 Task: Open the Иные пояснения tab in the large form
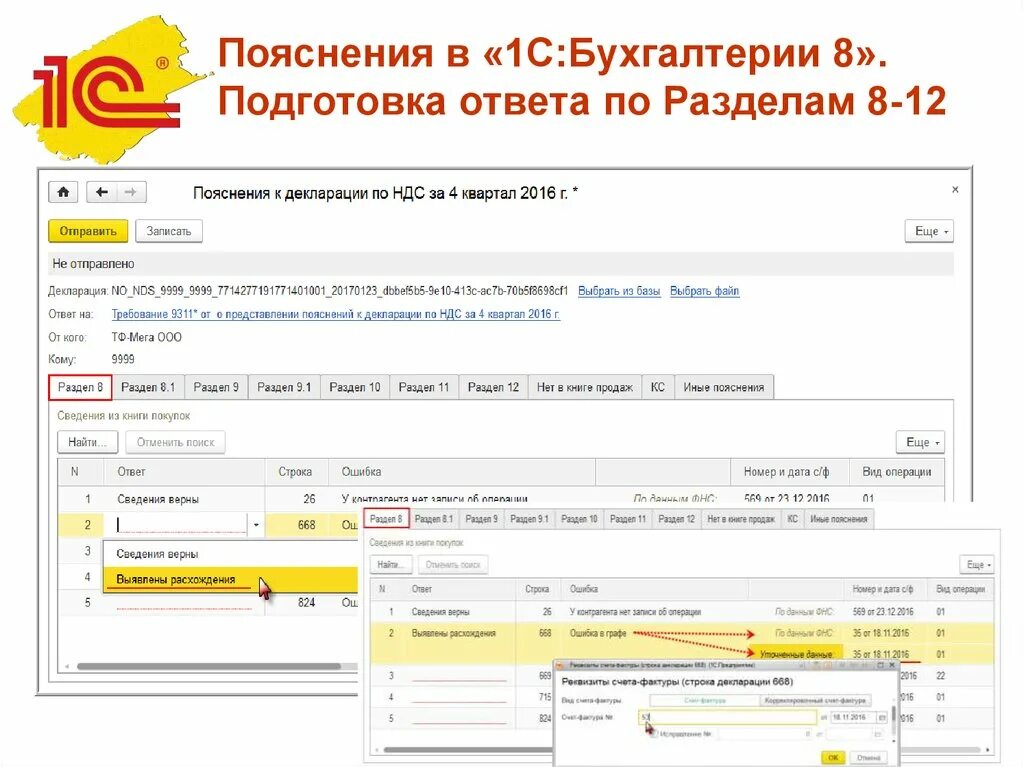(x=724, y=387)
